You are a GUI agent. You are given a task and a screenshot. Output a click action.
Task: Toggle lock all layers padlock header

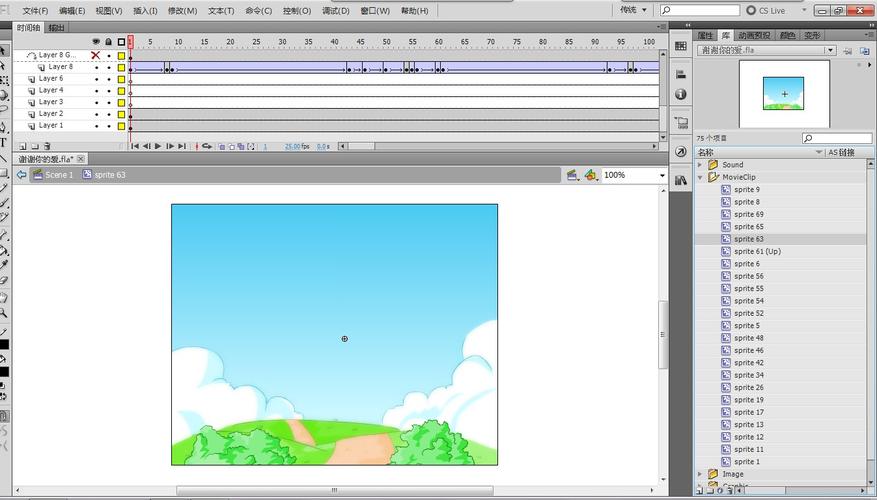109,42
